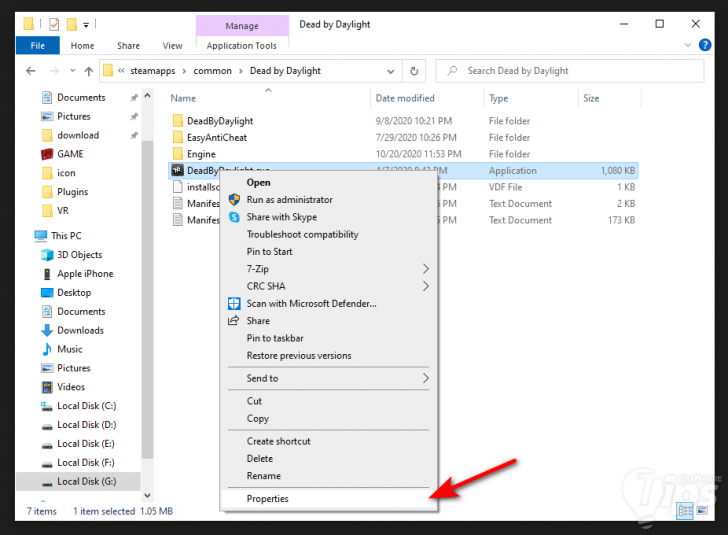The width and height of the screenshot is (728, 535).
Task: Open pinned Documents in Quick access
Action: (81, 98)
